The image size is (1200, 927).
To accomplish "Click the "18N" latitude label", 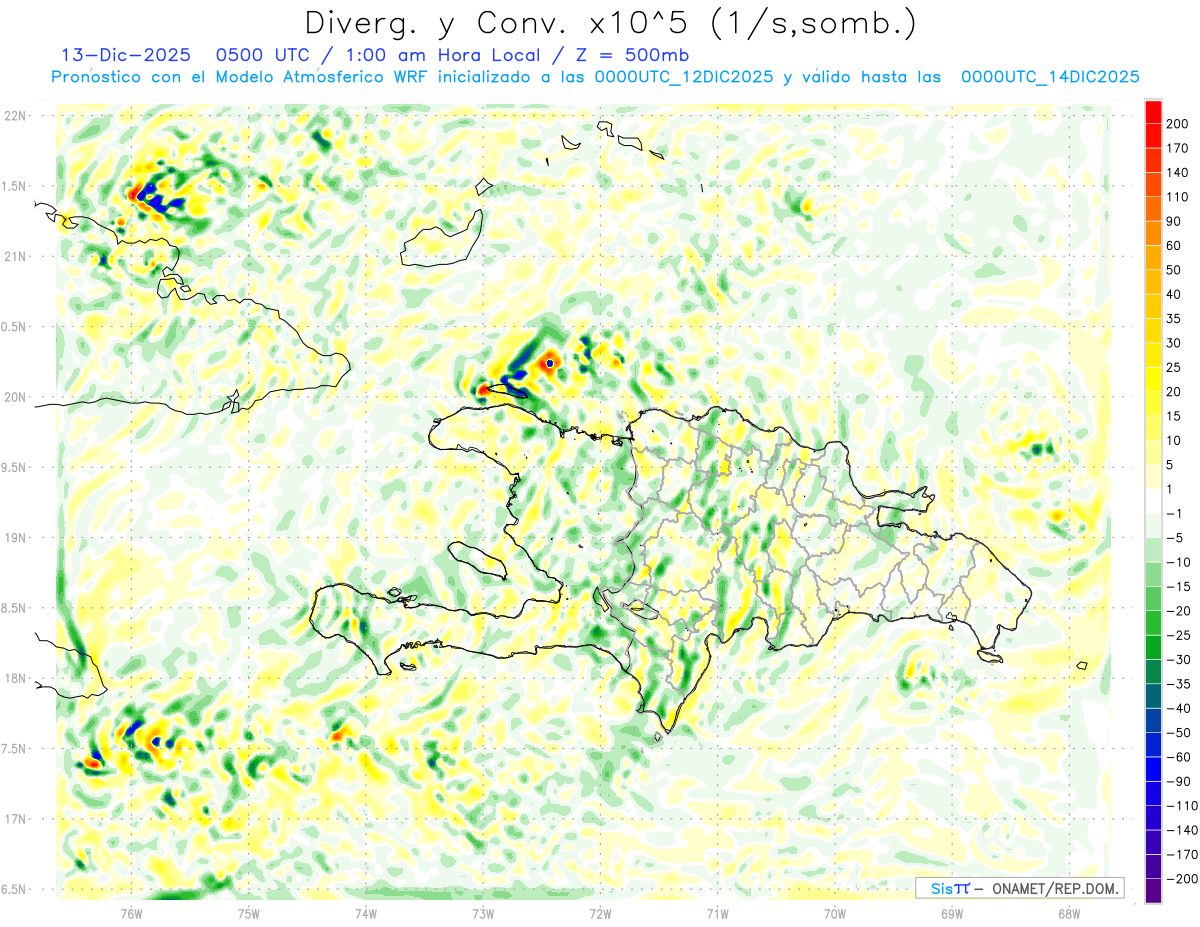I will [x=15, y=678].
